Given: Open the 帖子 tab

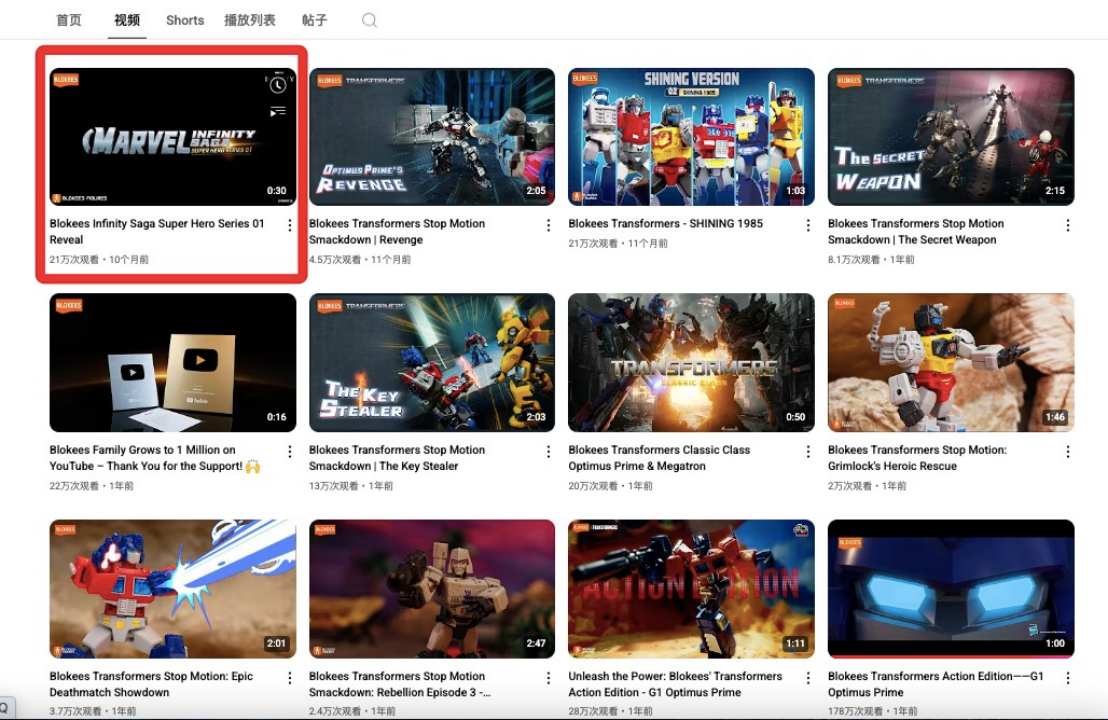Looking at the screenshot, I should (314, 20).
